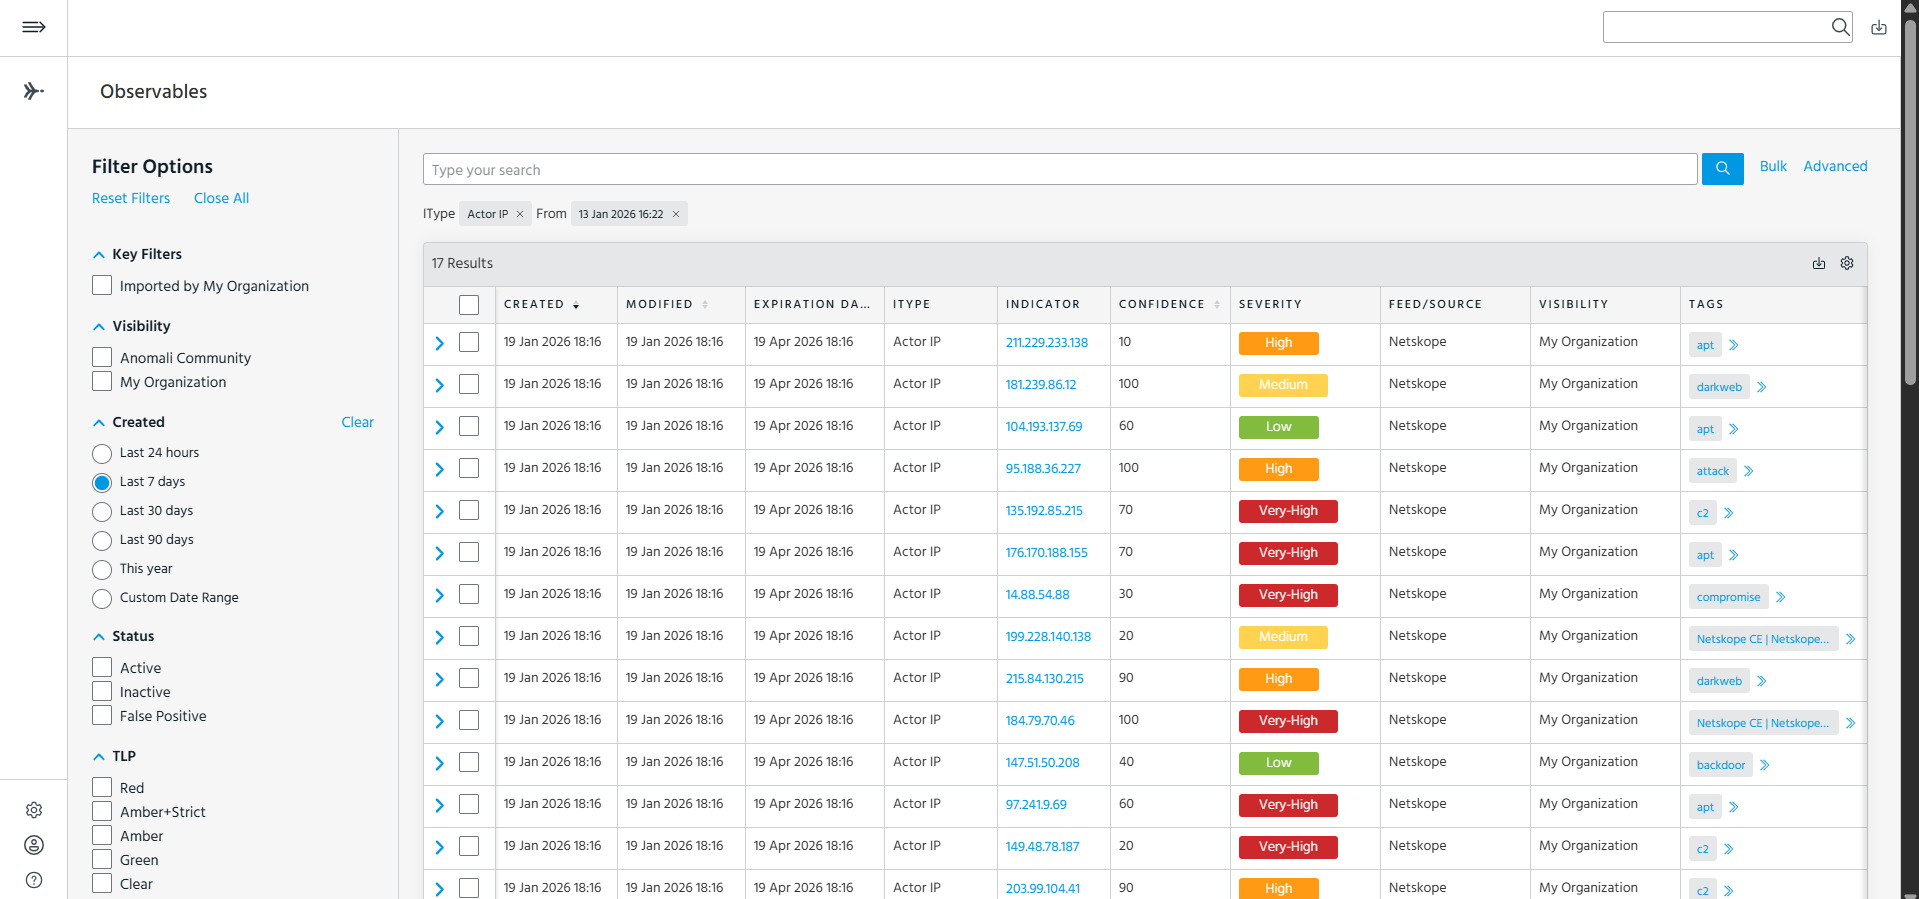Check Imported by My Organization filter
Screen dimensions: 1919x899
[102, 285]
